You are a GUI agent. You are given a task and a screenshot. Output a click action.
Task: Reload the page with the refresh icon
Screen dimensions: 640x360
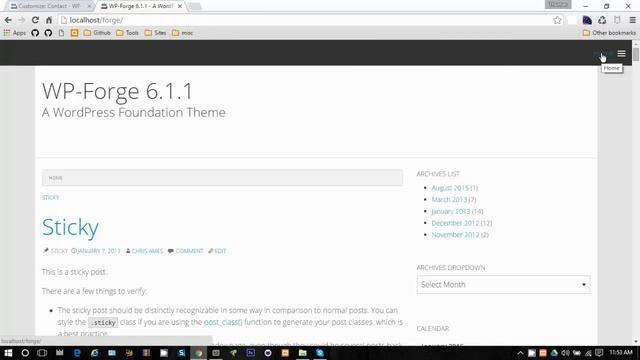(36, 20)
